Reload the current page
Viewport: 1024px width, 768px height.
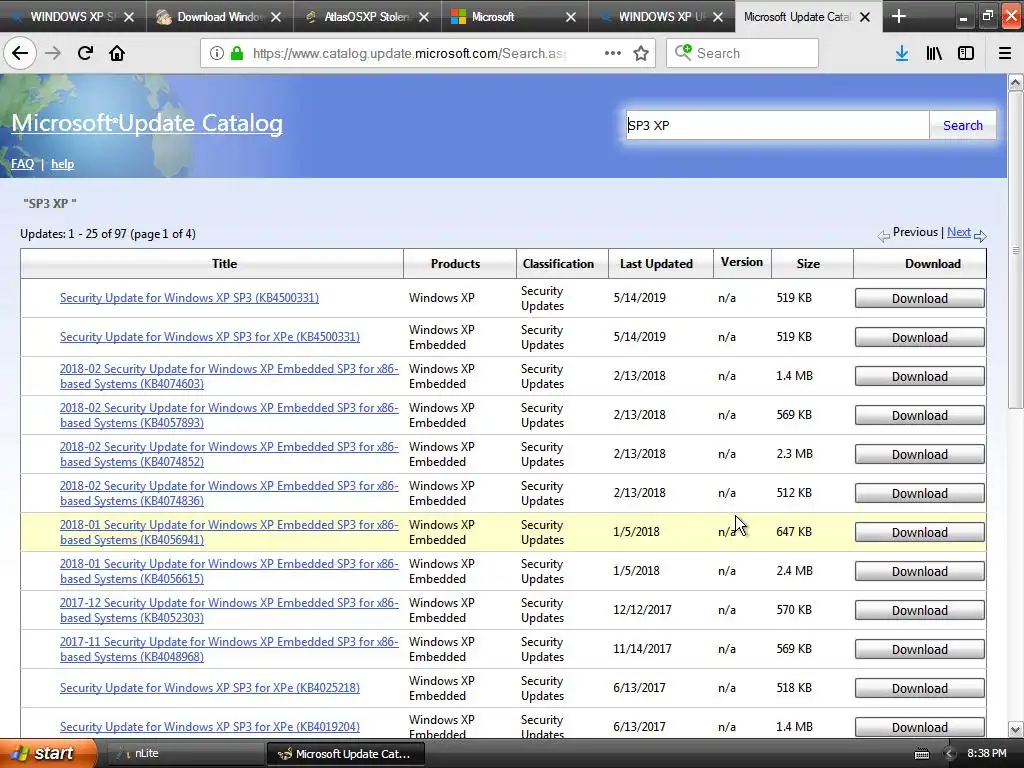(x=85, y=53)
